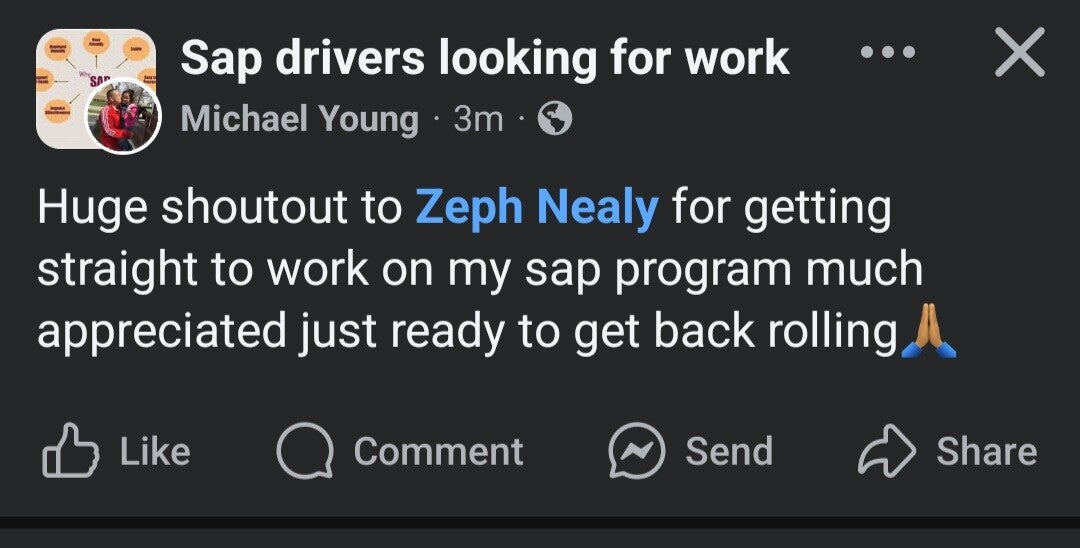The height and width of the screenshot is (548, 1080).
Task: Click the globe public-audience icon
Action: coord(555,120)
